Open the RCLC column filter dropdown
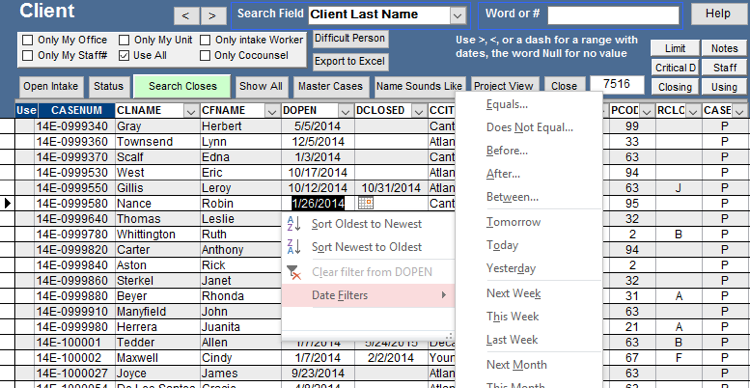Screen dimensions: 750x388 694,111
